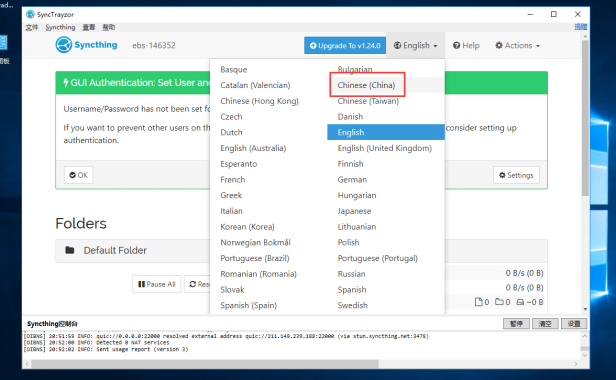Select Portuguese (Brazil) language
This screenshot has width=616, height=380.
click(255, 258)
